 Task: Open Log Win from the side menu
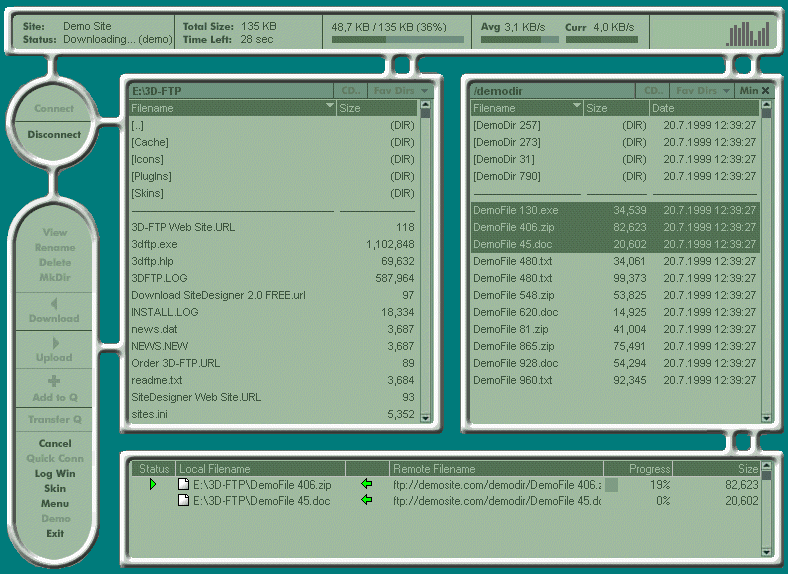pos(55,473)
